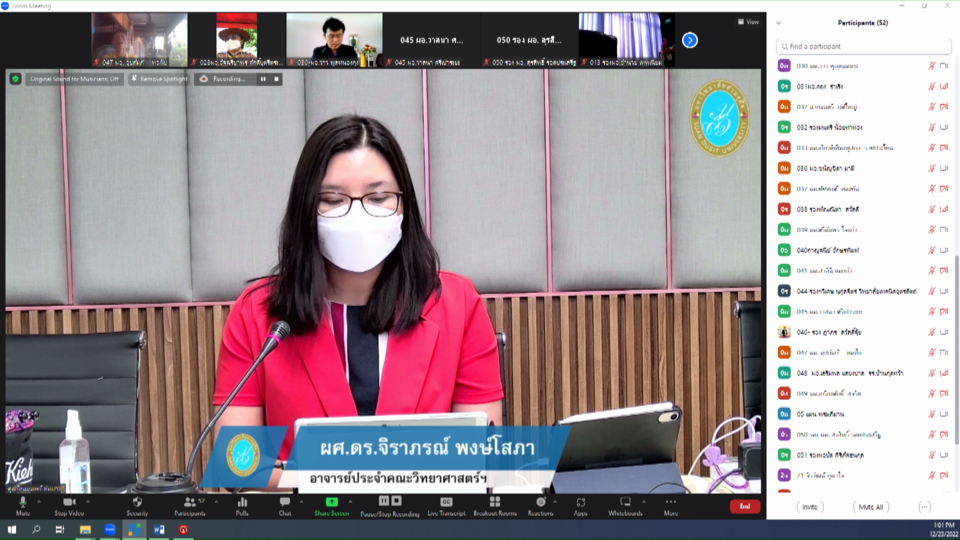Select thumbnail of participant 013
Screen dimensions: 960x540
pos(626,40)
